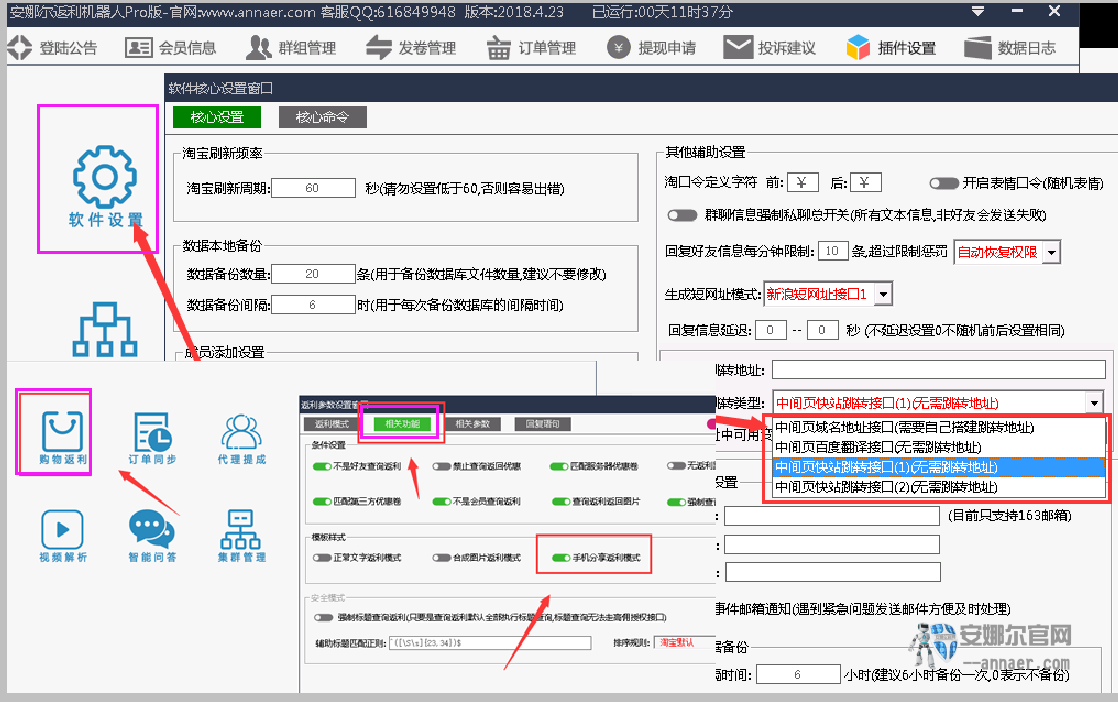Click the 数据备份数量 field showing 20
Image resolution: width=1118 pixels, height=702 pixels.
[x=313, y=274]
